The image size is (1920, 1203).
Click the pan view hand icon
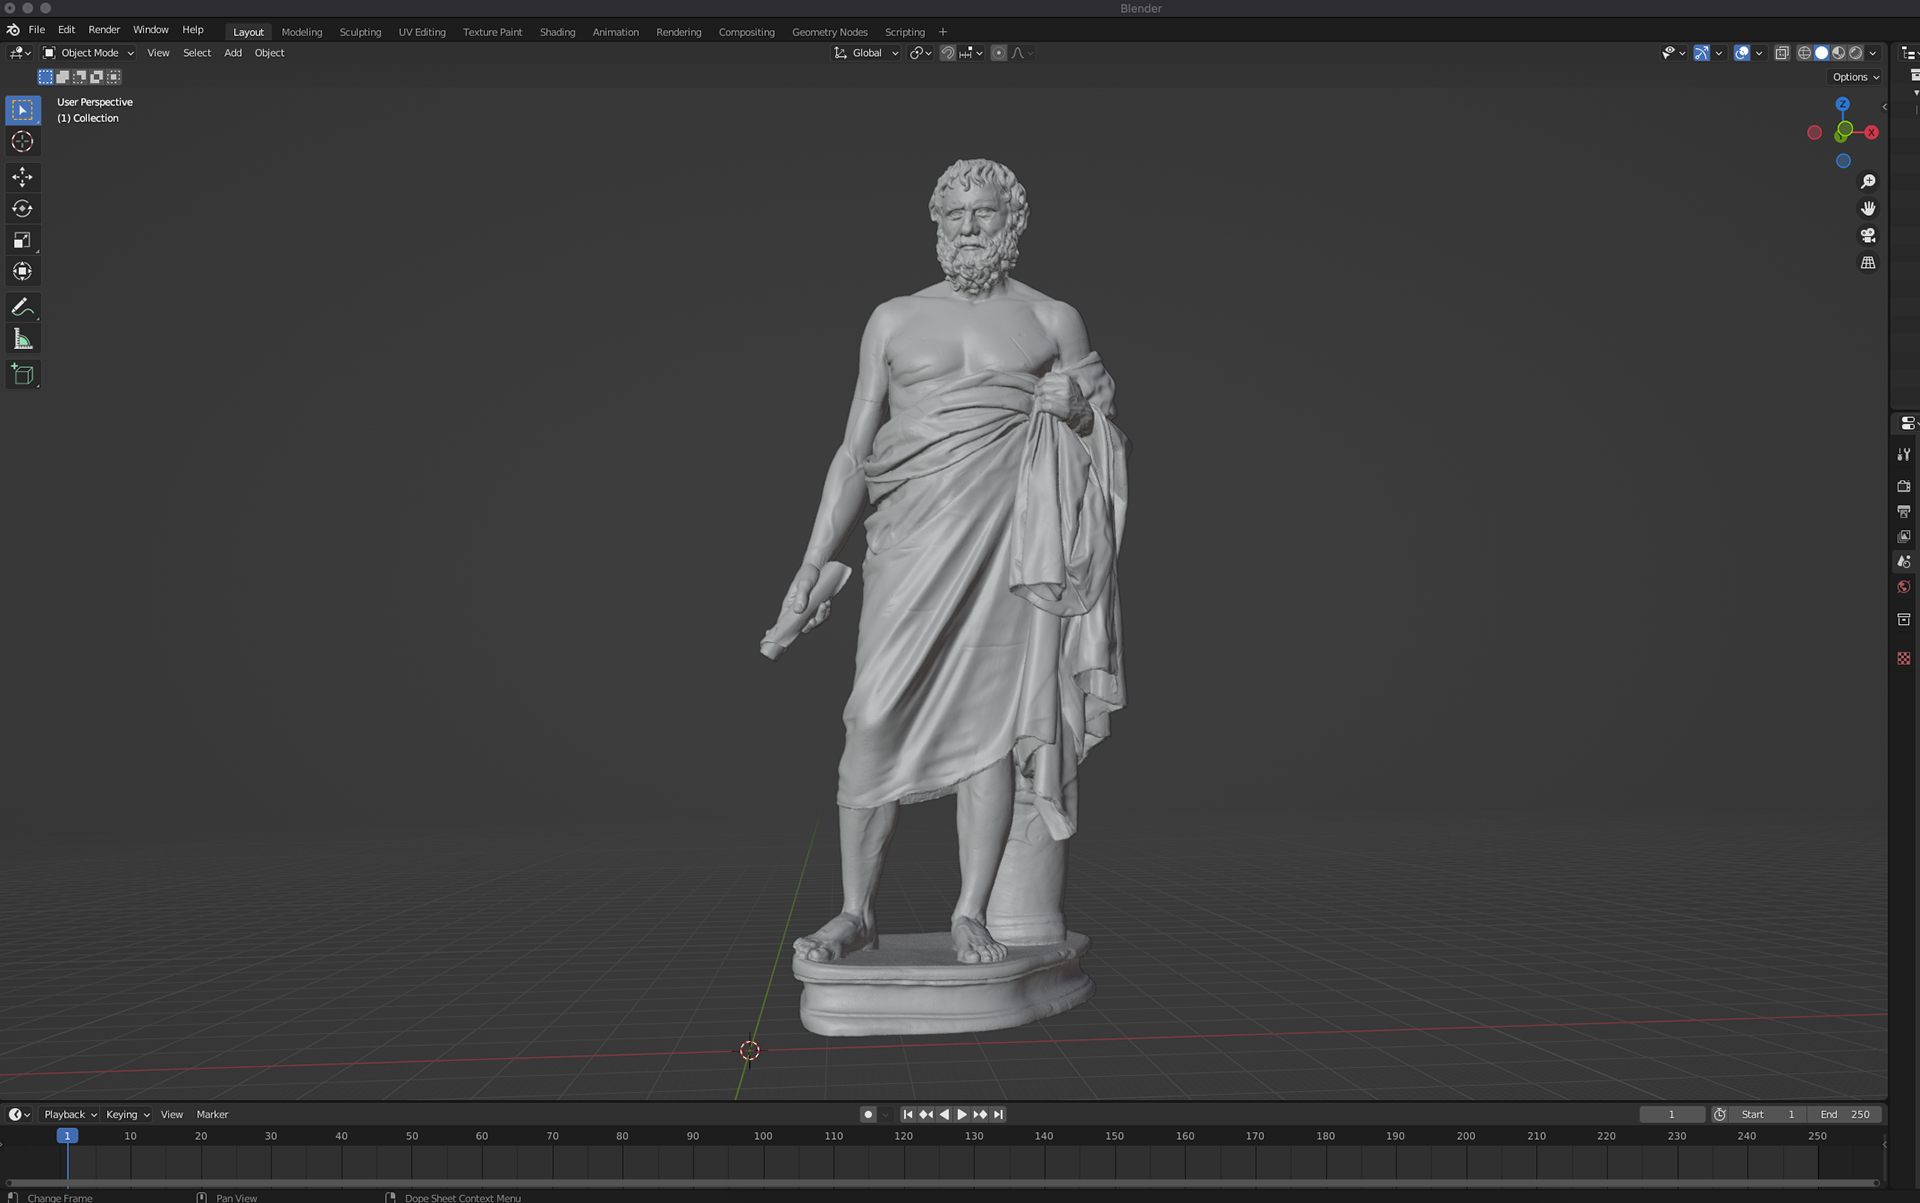(x=1868, y=208)
